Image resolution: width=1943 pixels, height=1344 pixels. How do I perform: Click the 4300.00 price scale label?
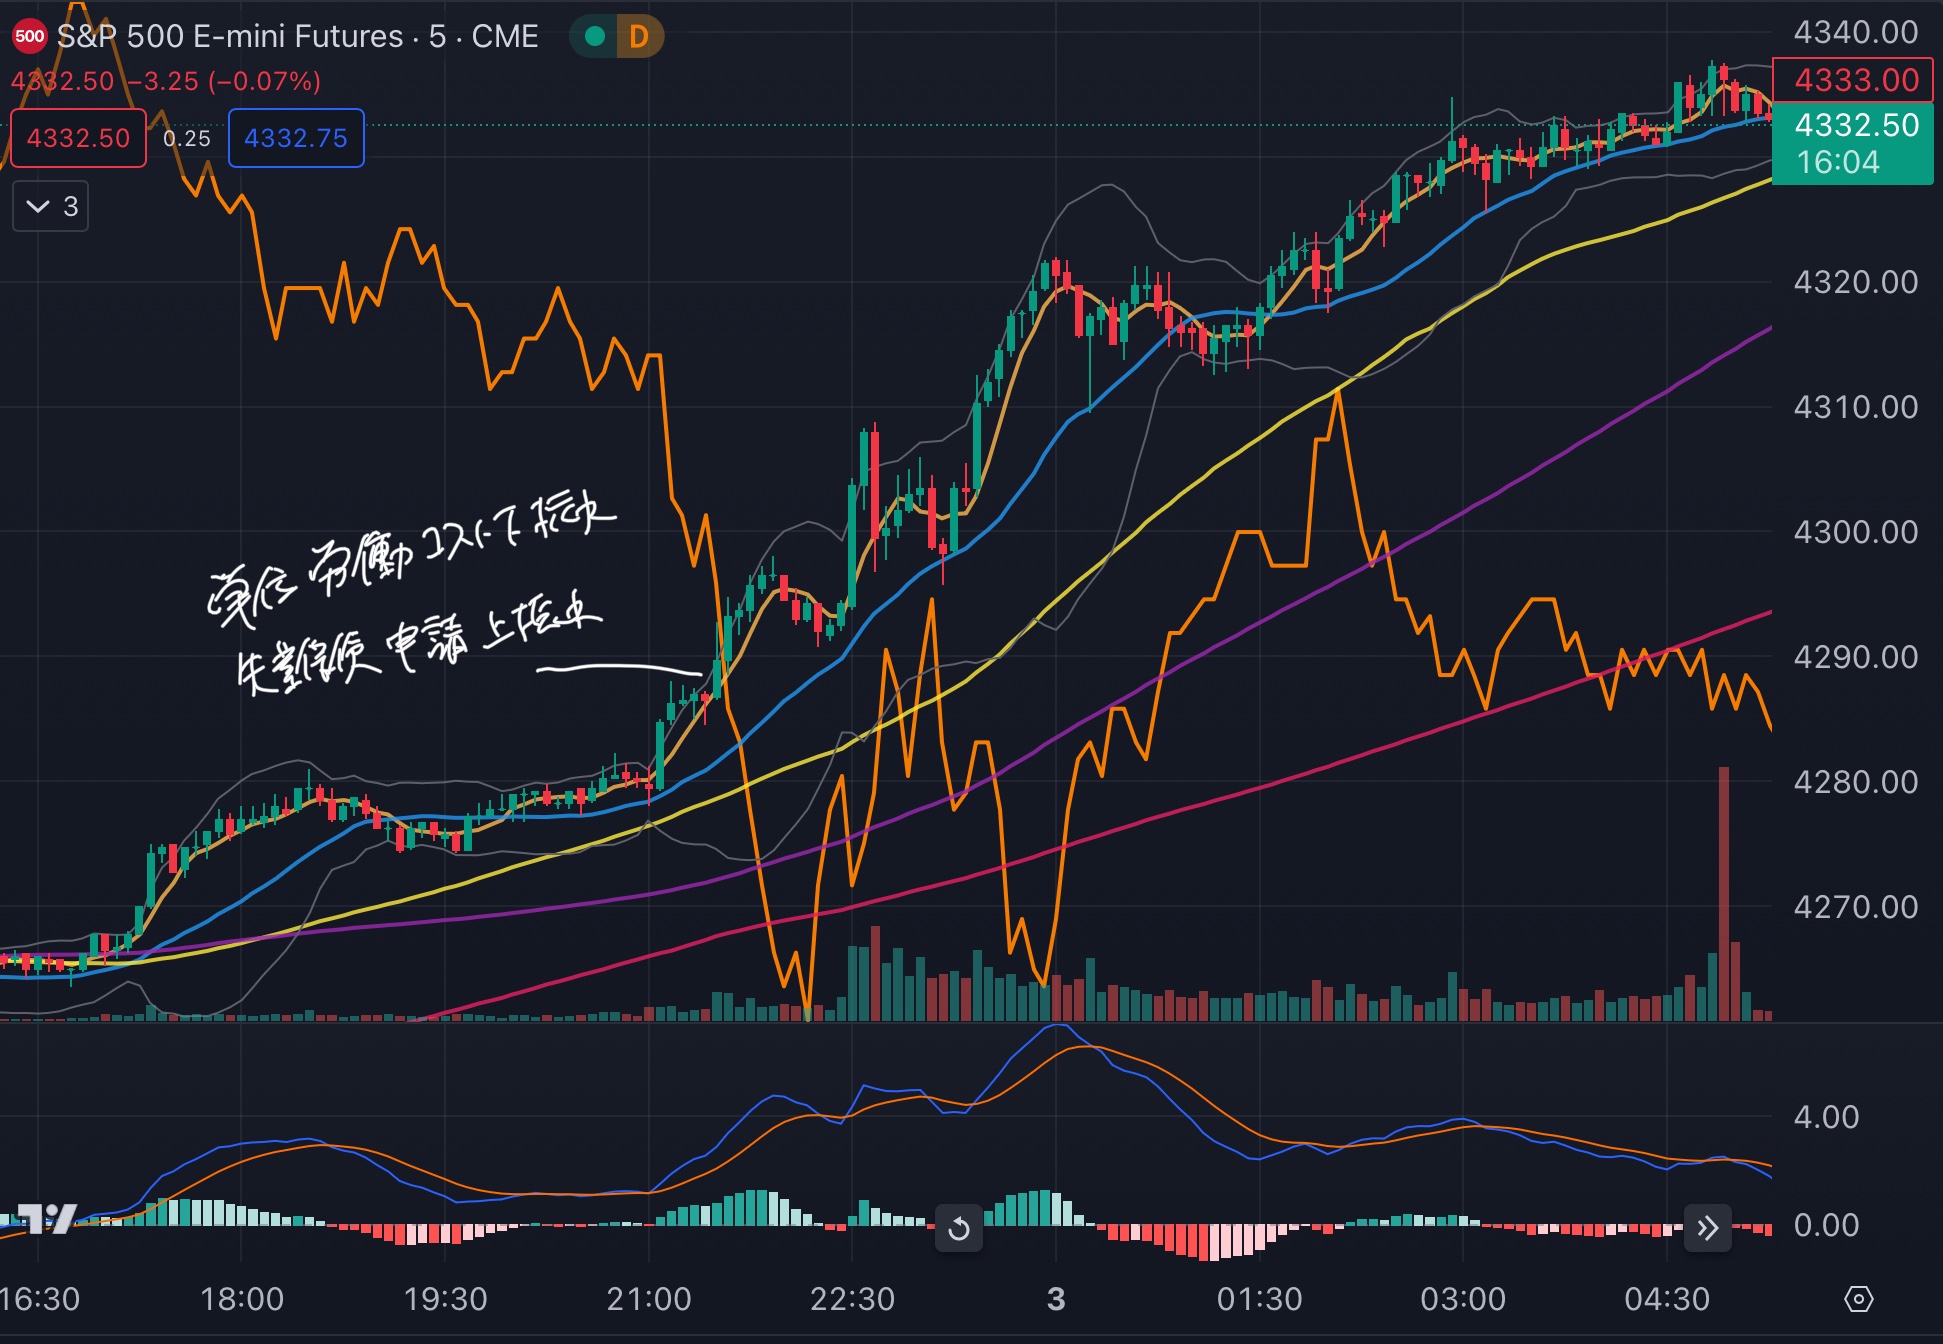(1855, 532)
